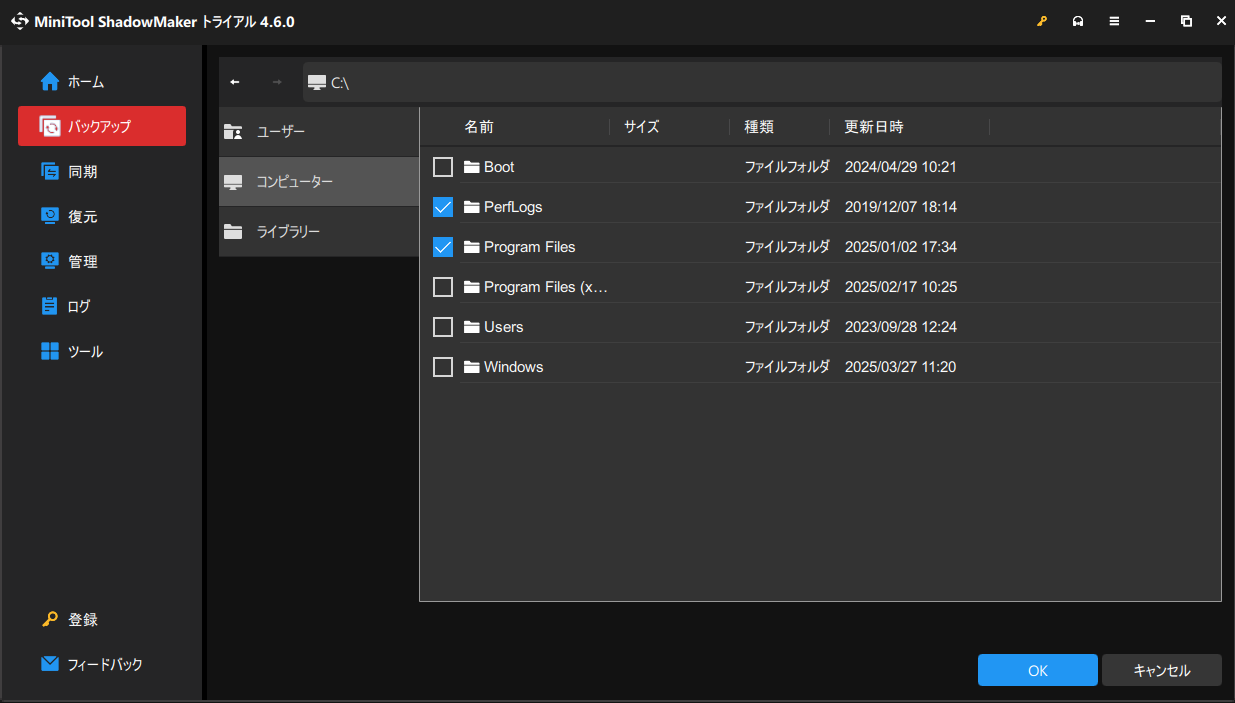The width and height of the screenshot is (1235, 703).
Task: Click the Windows folder icon
Action: [x=472, y=367]
